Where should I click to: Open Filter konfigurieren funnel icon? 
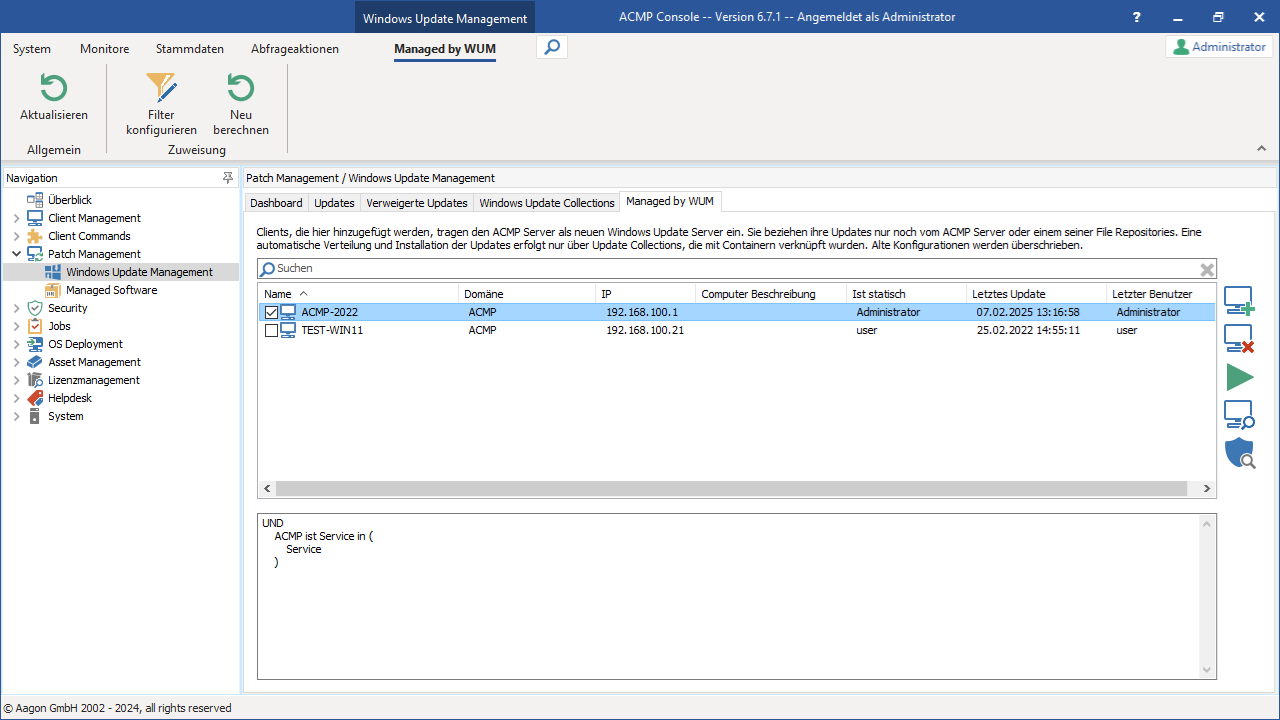click(161, 89)
